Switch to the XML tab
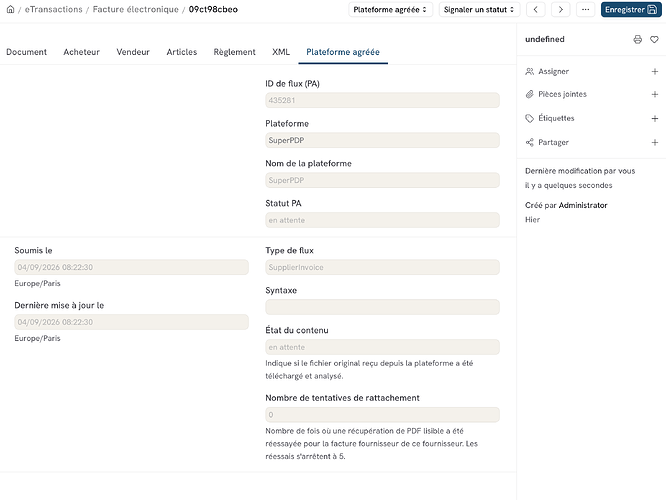 (281, 52)
